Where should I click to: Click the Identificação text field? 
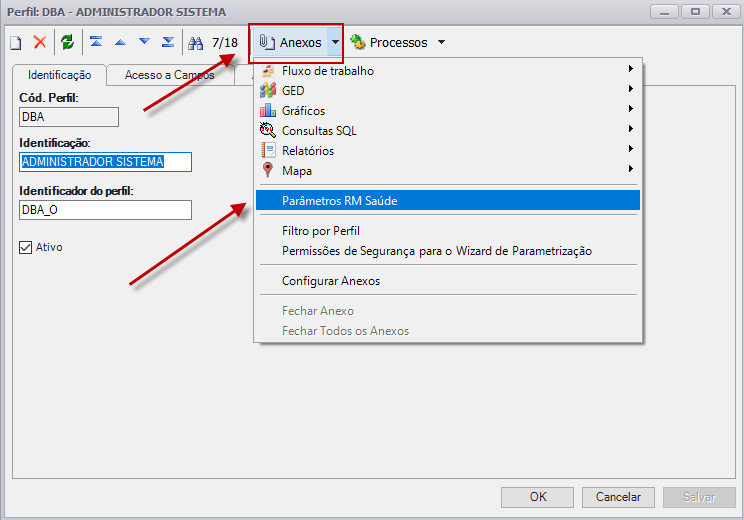coord(105,162)
